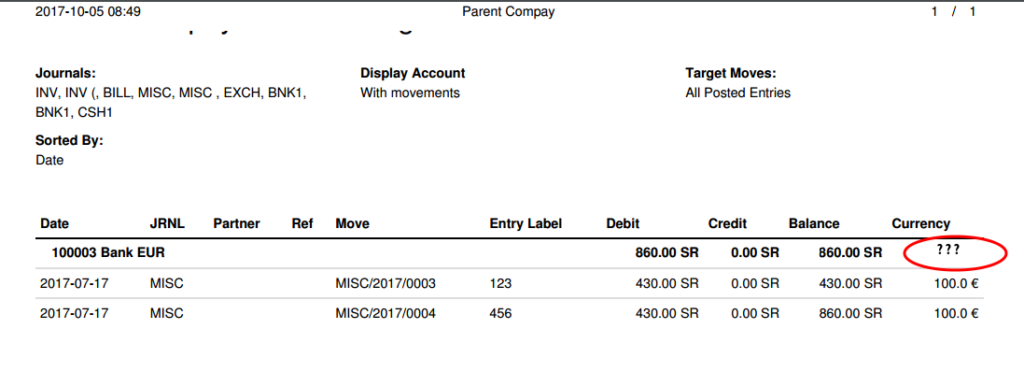Screen dimensions: 1024x386
Task: Click the Date column header
Action: pyautogui.click(x=54, y=223)
